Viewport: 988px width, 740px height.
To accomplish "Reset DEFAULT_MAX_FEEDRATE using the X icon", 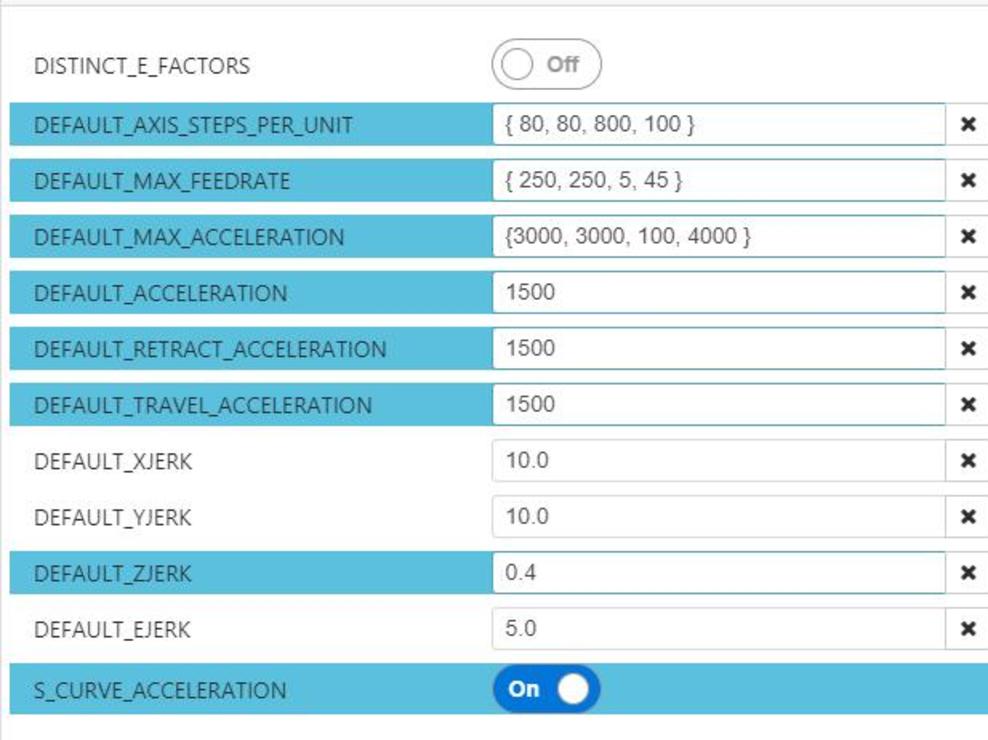I will point(967,181).
